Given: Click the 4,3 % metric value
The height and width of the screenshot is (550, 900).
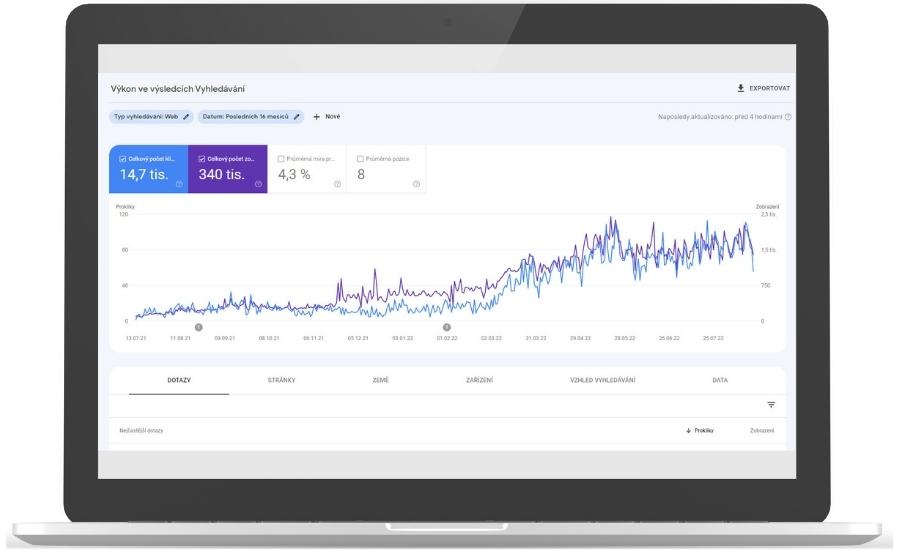Looking at the screenshot, I should [294, 175].
